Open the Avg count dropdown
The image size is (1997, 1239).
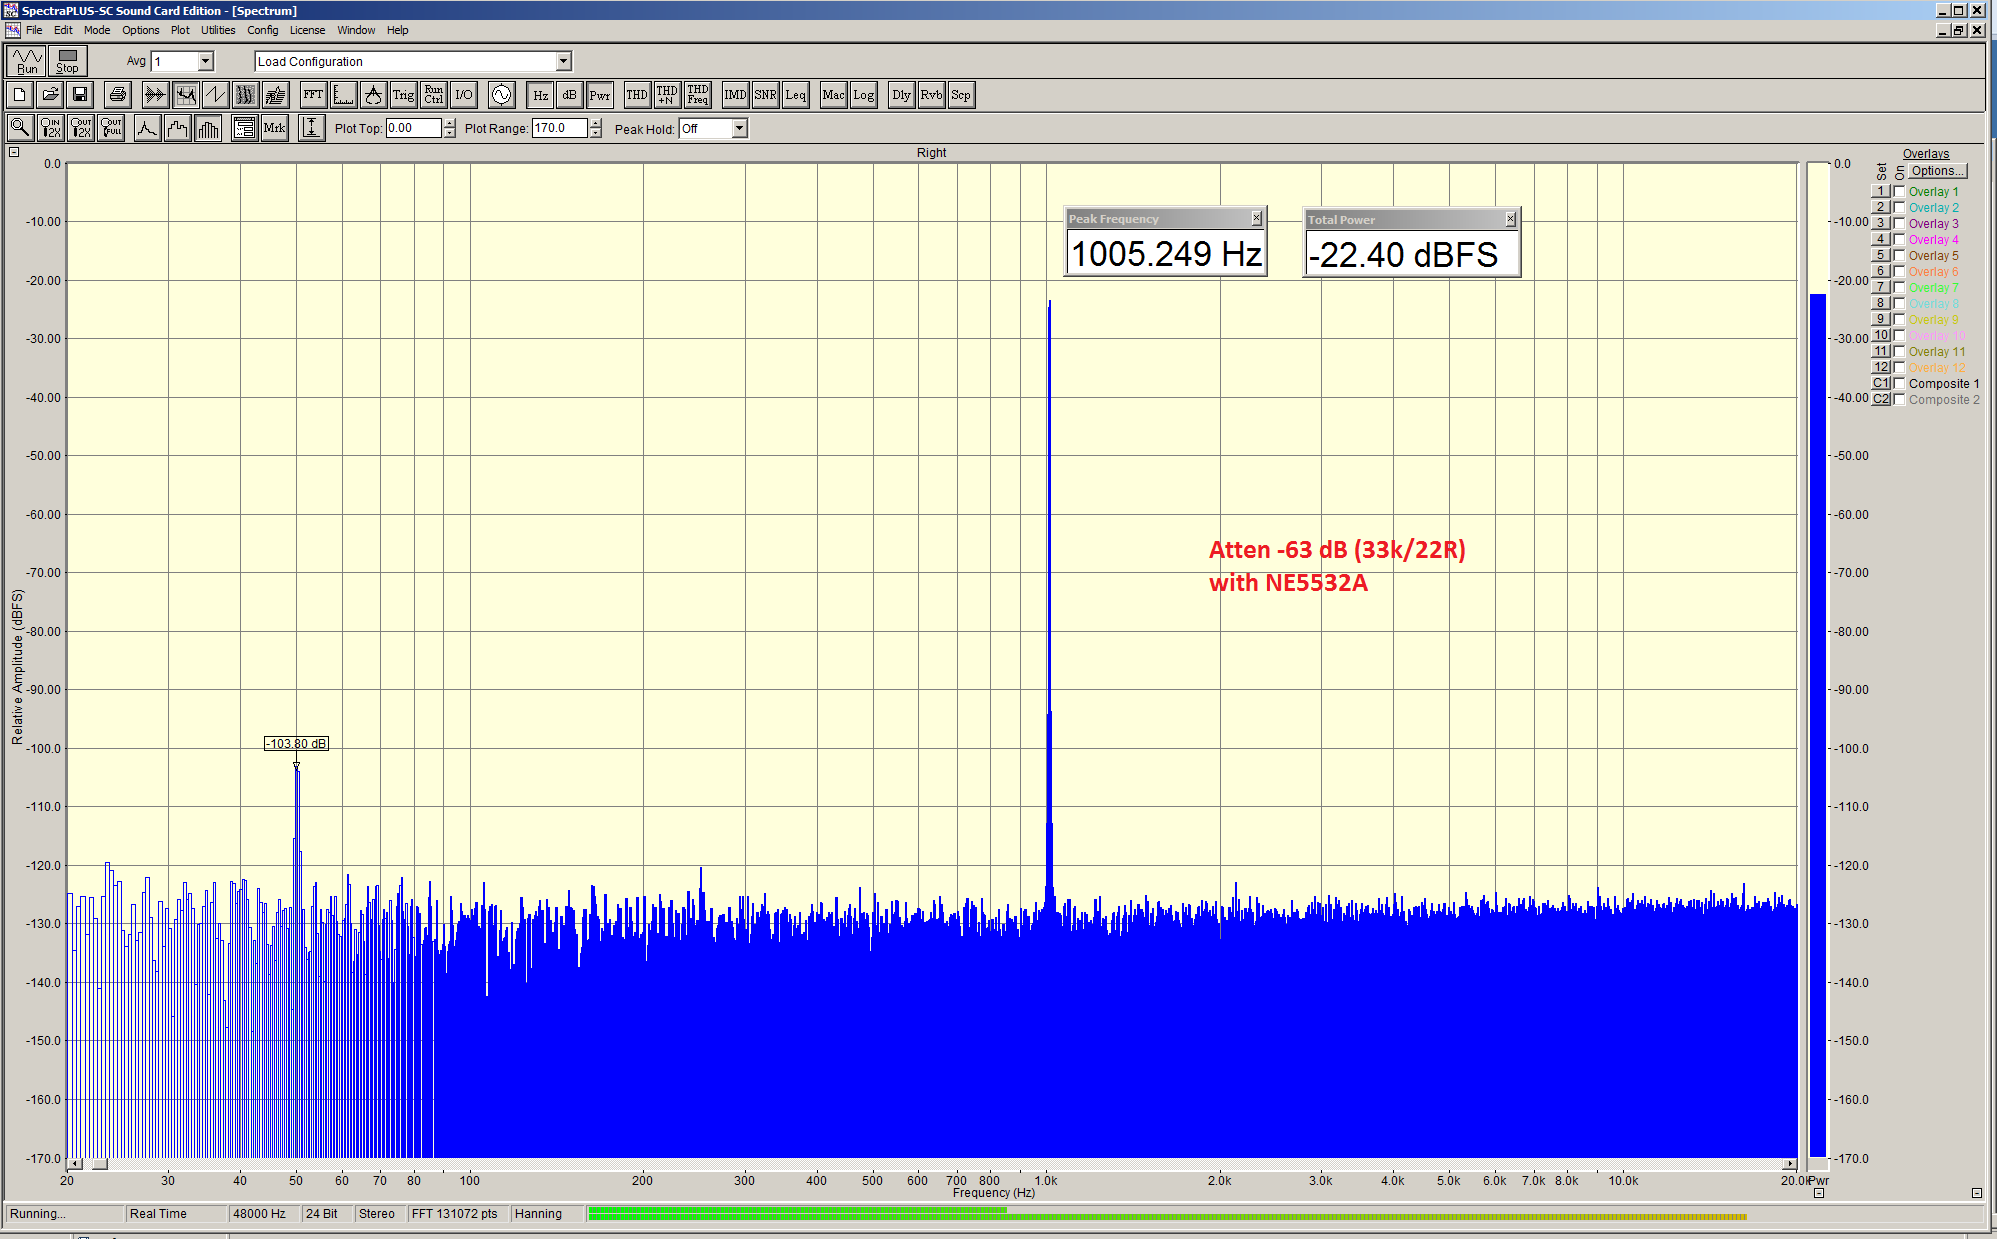[205, 61]
